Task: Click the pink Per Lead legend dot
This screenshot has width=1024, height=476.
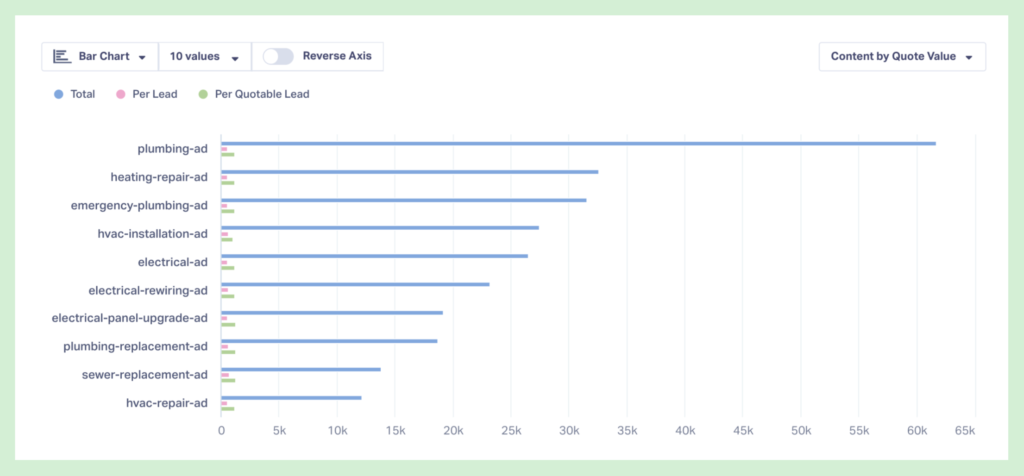Action: (x=120, y=94)
